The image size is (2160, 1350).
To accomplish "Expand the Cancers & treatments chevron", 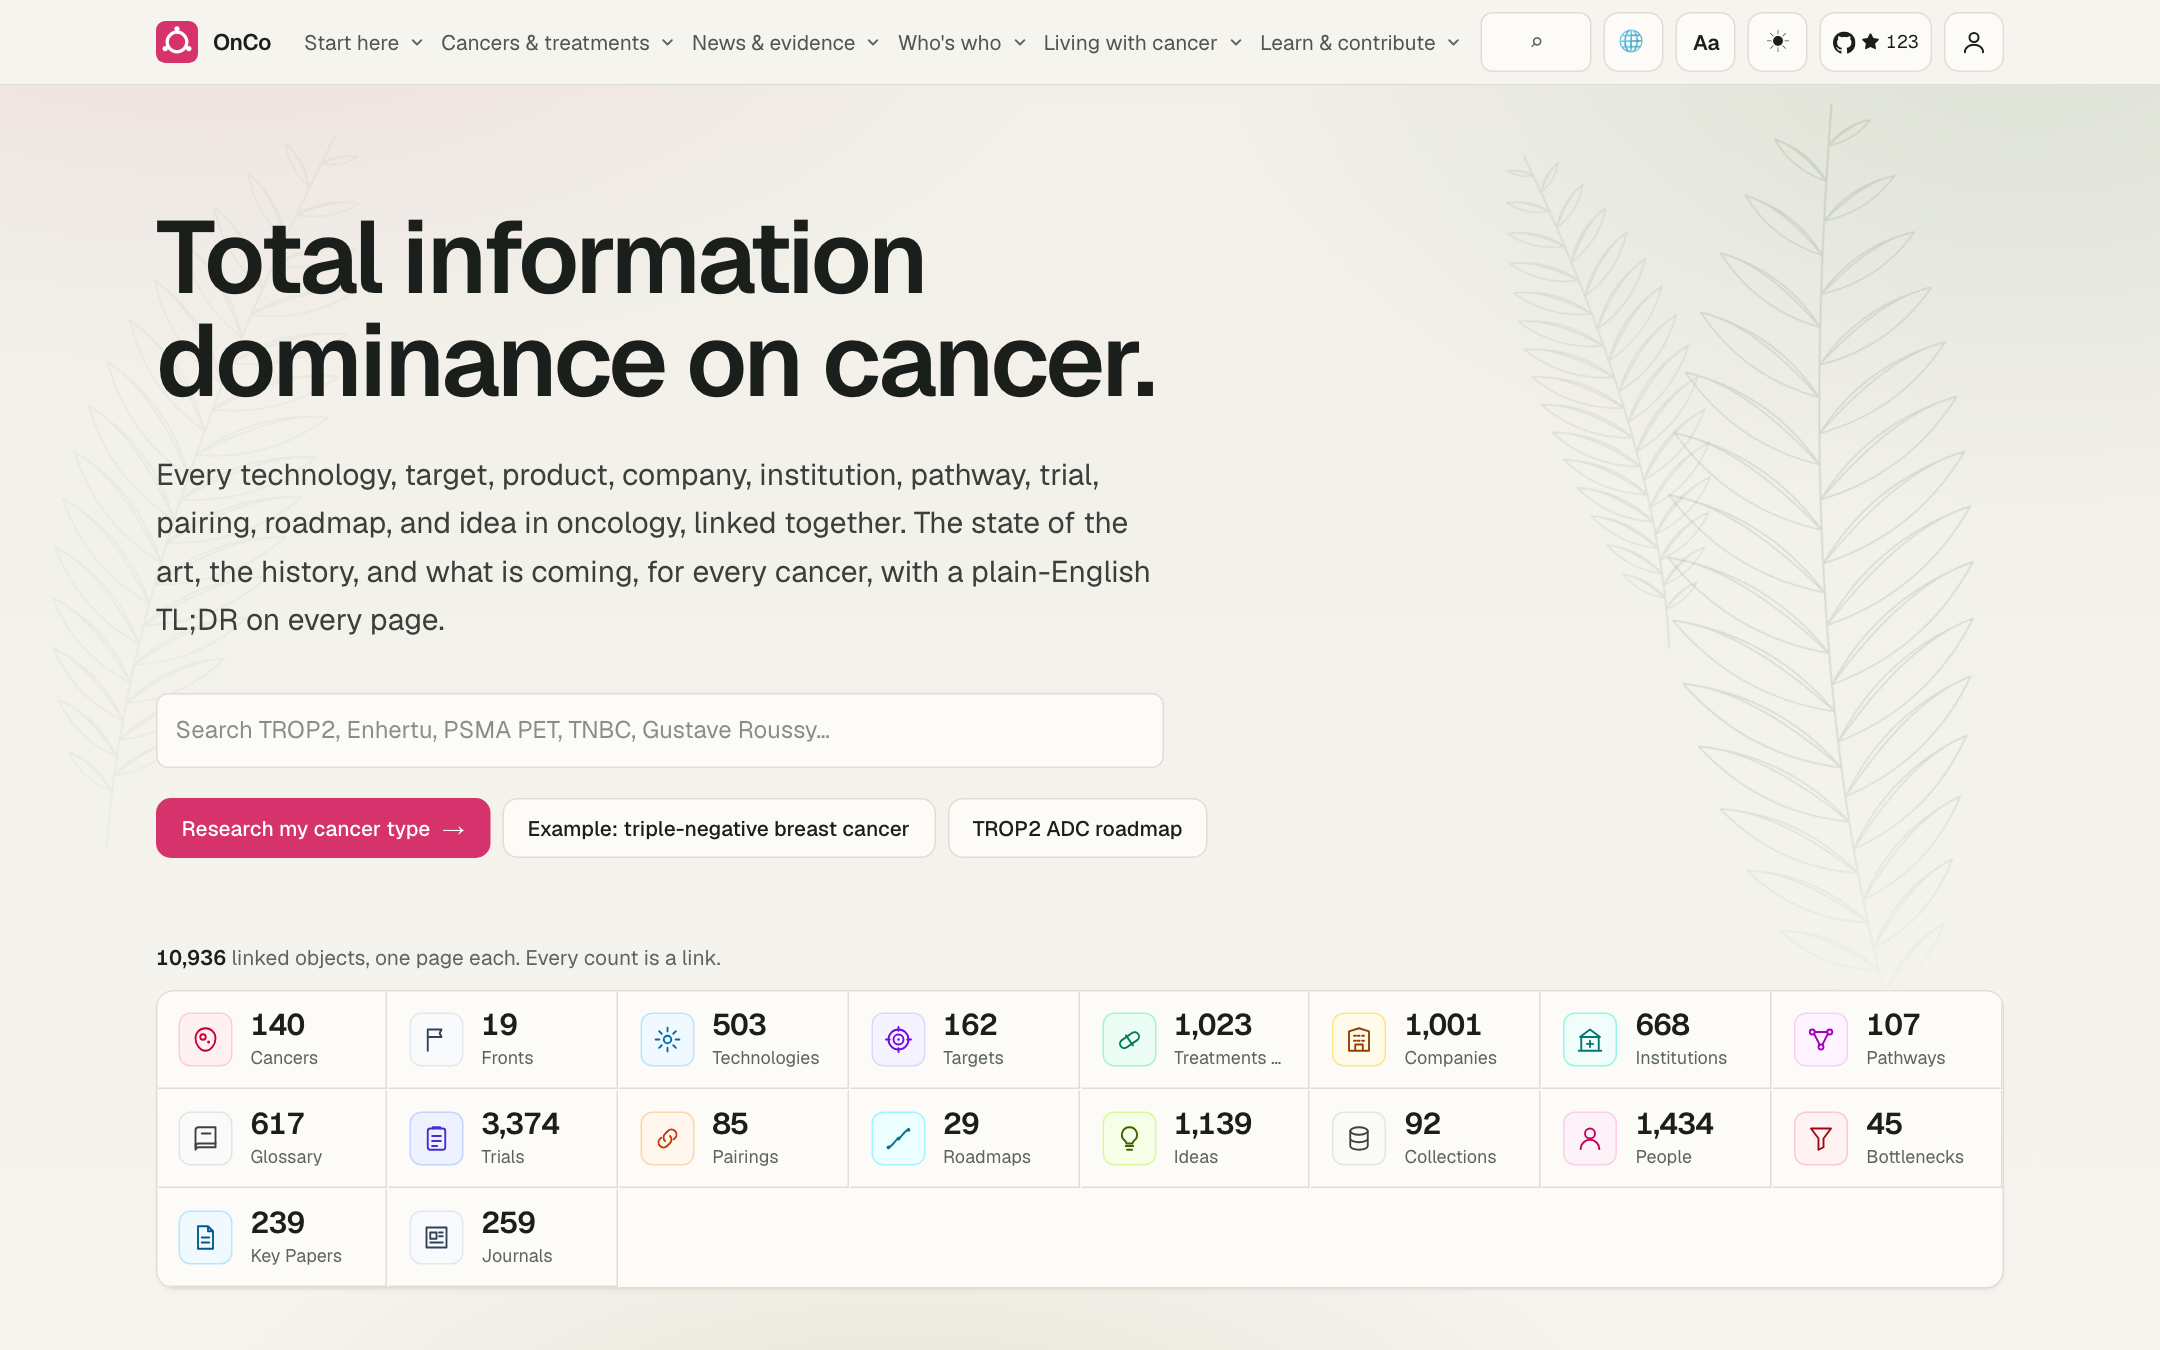I will pos(668,43).
